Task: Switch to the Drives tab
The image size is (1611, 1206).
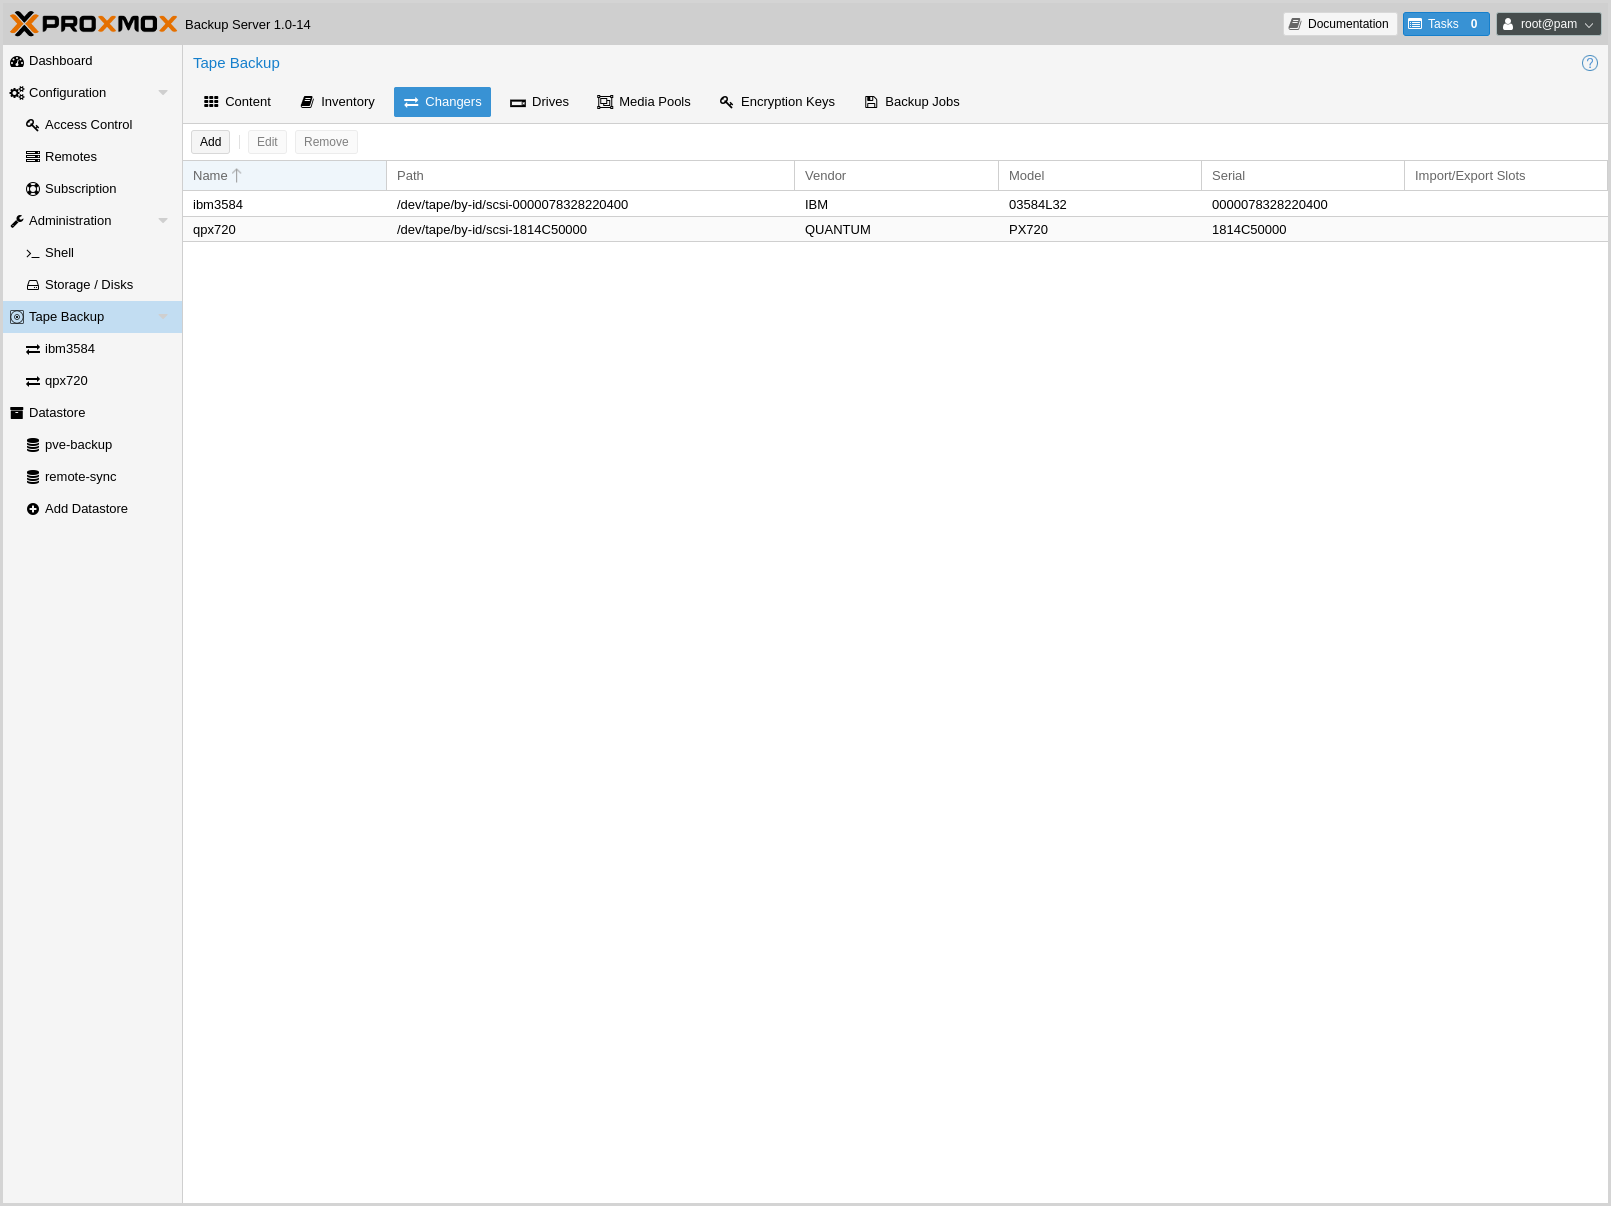Action: pos(539,102)
